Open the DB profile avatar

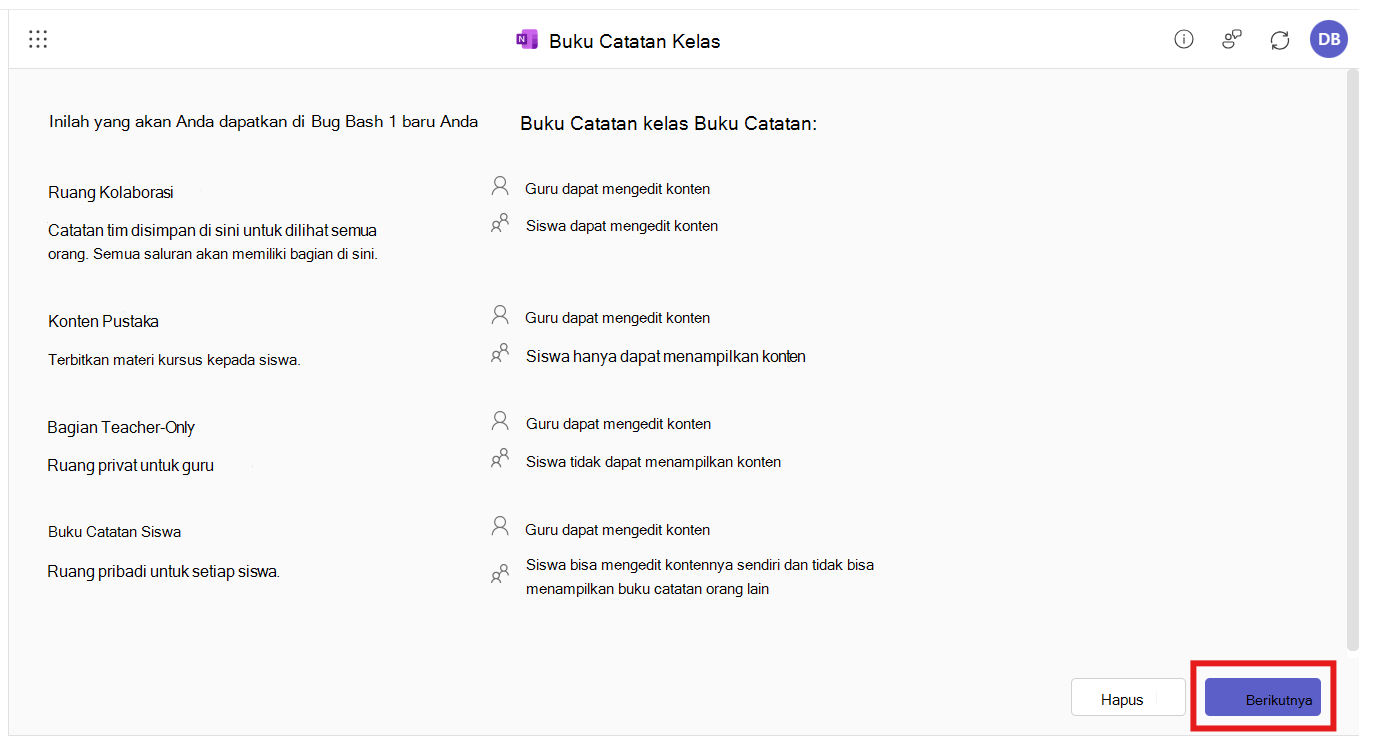point(1329,39)
